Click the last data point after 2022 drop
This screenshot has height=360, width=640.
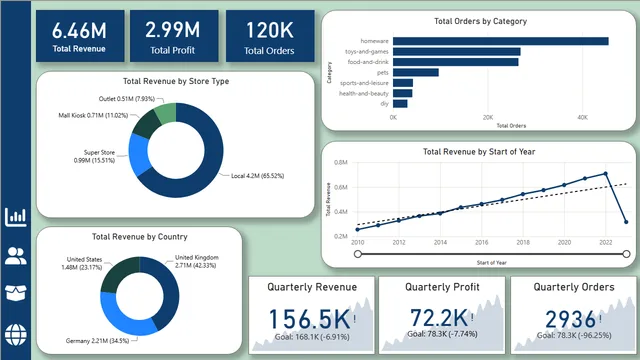pos(627,222)
